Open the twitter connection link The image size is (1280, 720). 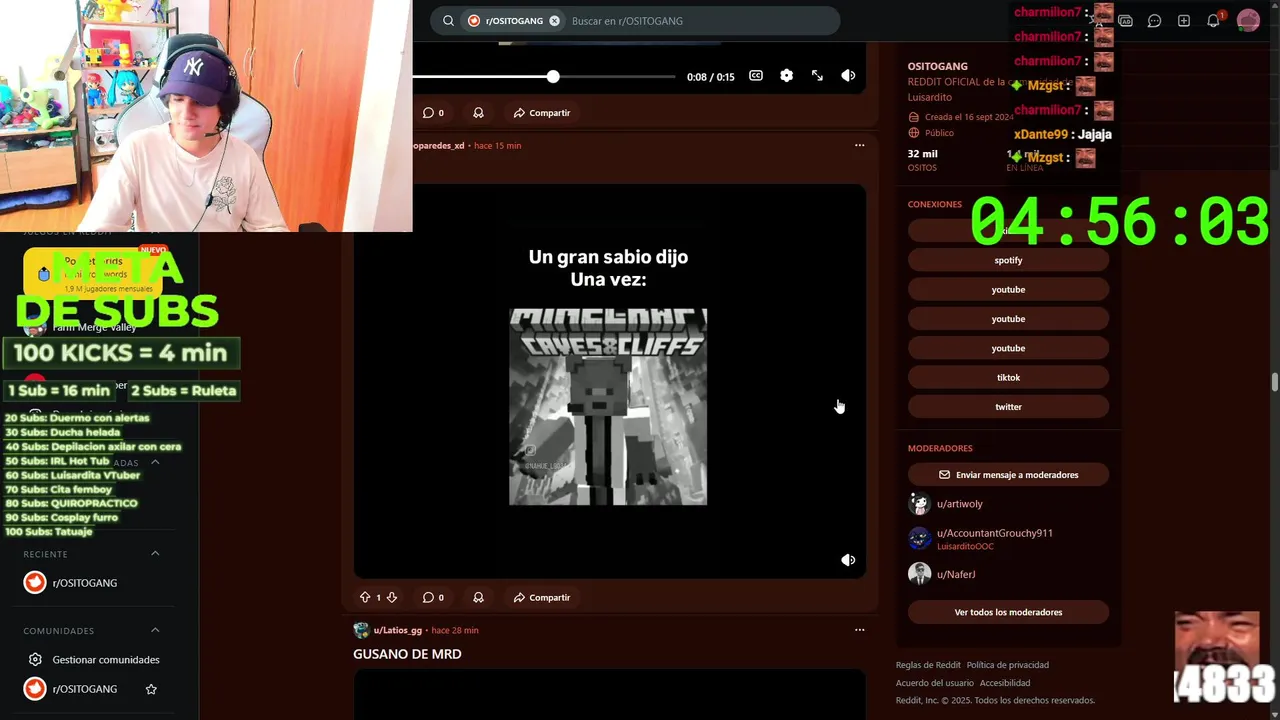[1008, 407]
